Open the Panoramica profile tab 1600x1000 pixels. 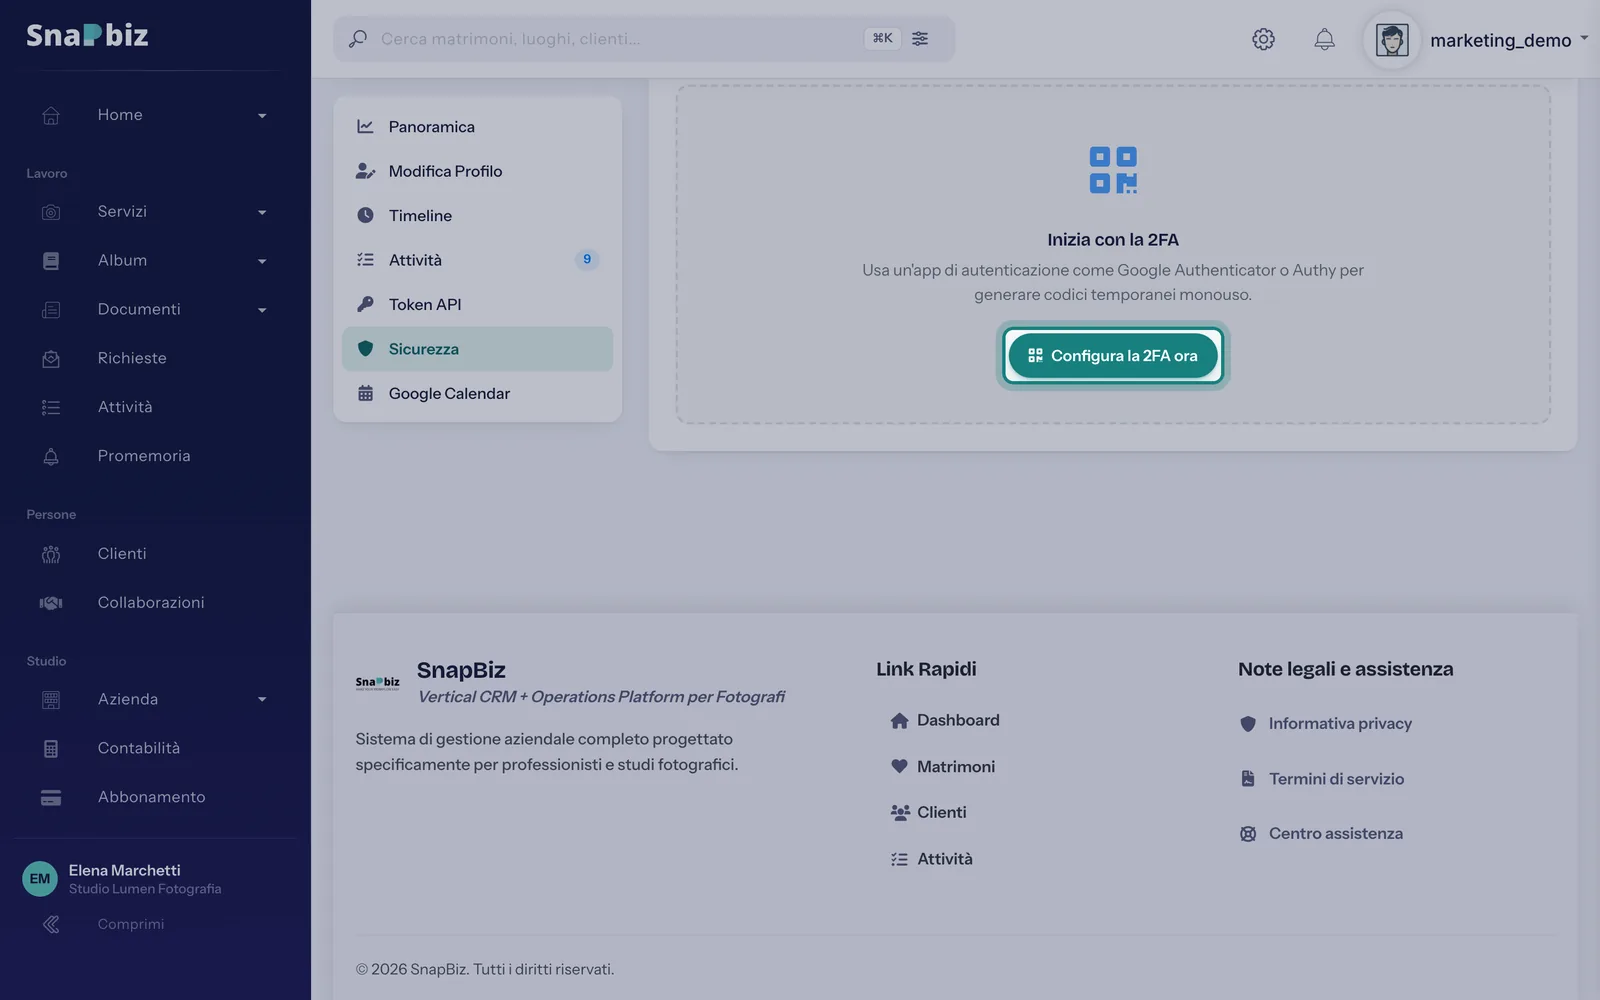pos(477,127)
